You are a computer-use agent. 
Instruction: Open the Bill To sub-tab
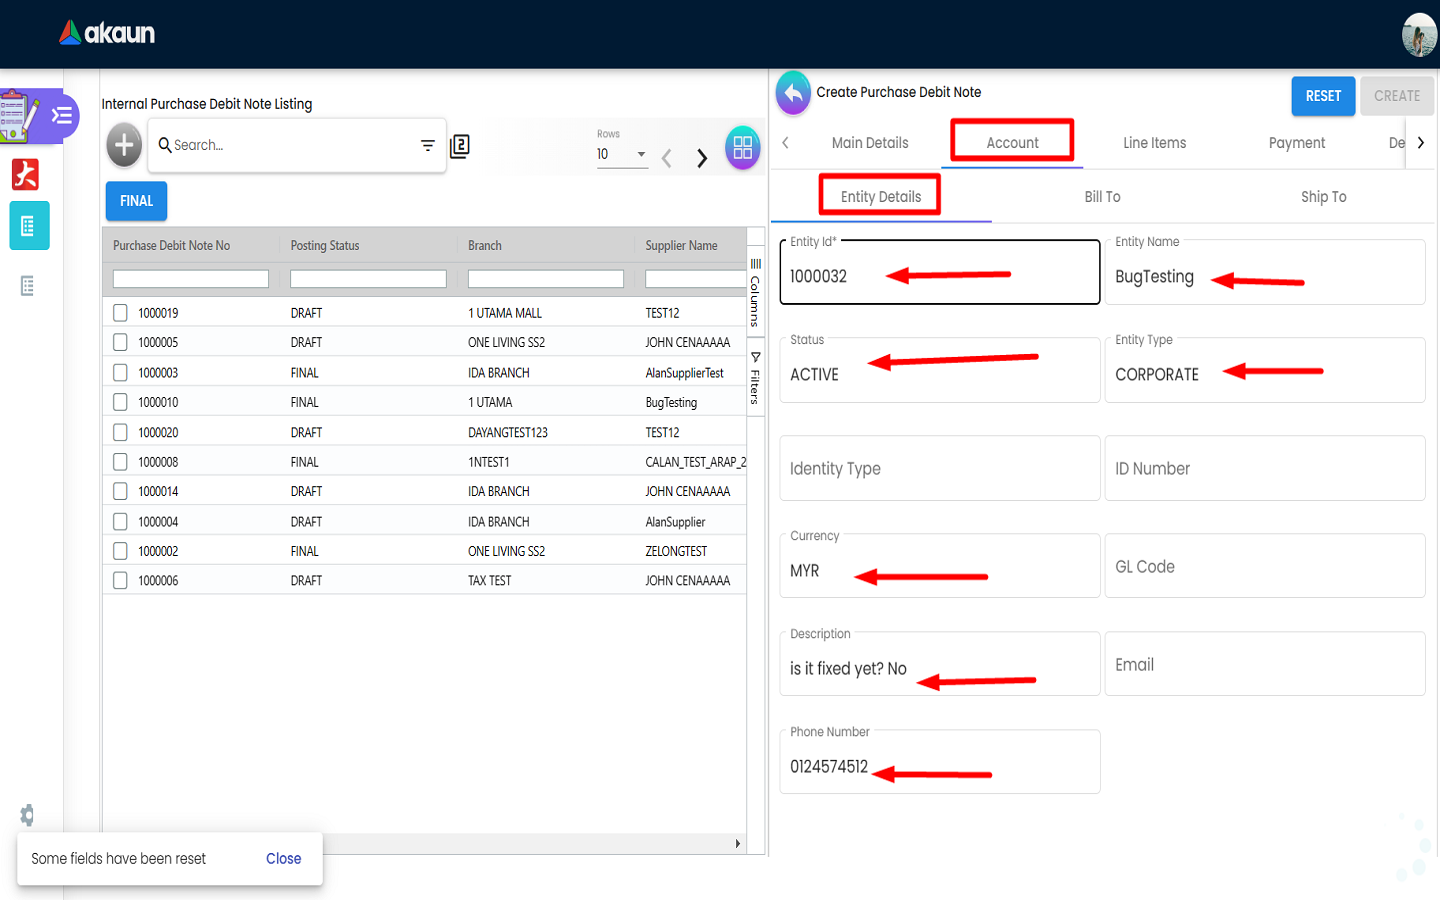pyautogui.click(x=1102, y=197)
